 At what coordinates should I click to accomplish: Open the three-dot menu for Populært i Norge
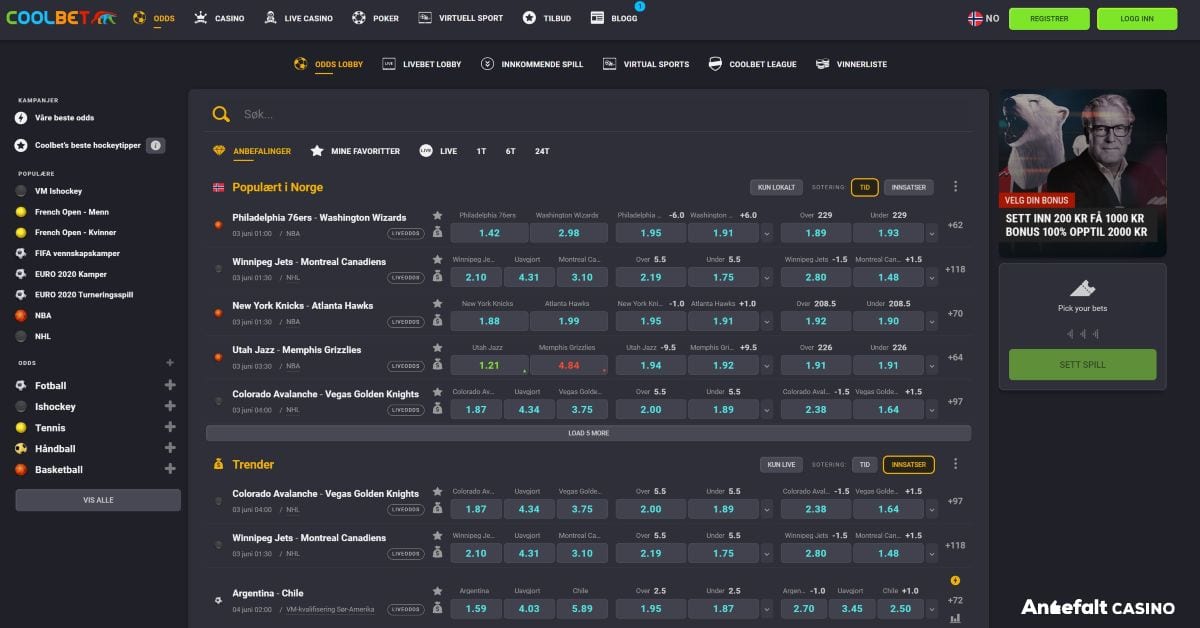pos(955,187)
